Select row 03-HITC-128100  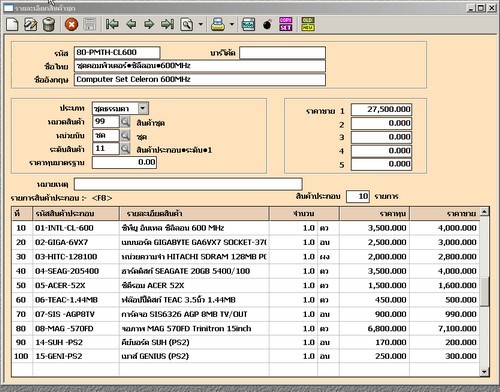click(x=246, y=257)
